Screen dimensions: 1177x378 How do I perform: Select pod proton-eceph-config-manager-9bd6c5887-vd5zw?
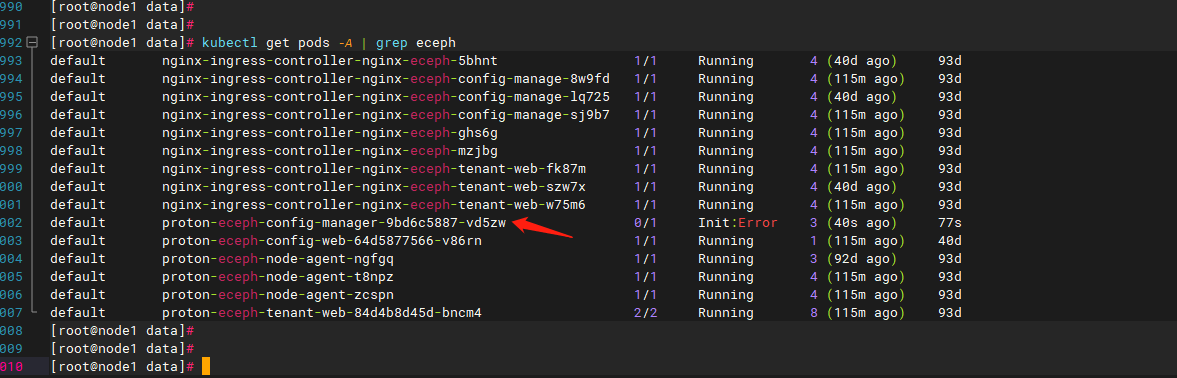334,223
